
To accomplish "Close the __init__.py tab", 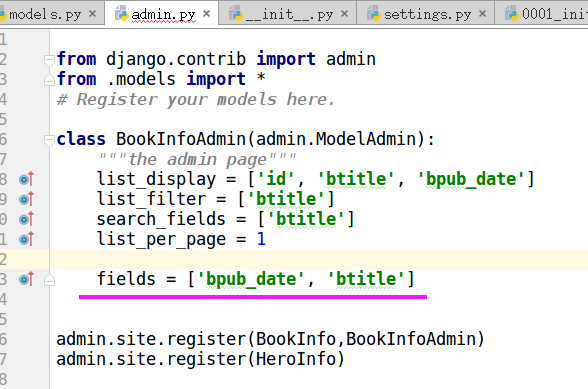I will [x=344, y=14].
